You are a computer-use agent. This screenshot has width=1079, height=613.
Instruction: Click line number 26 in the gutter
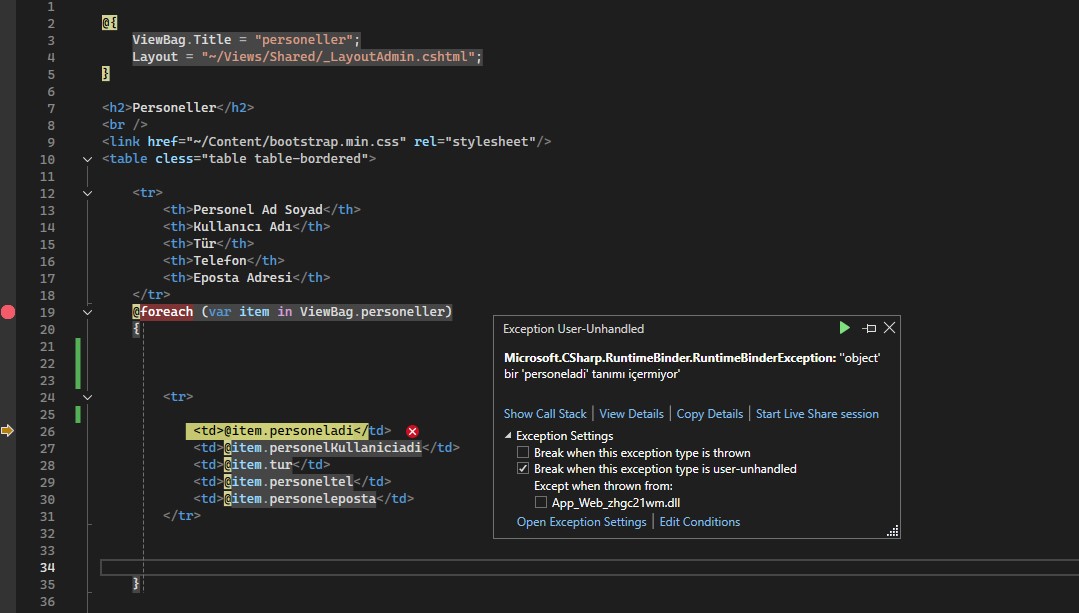tap(47, 431)
